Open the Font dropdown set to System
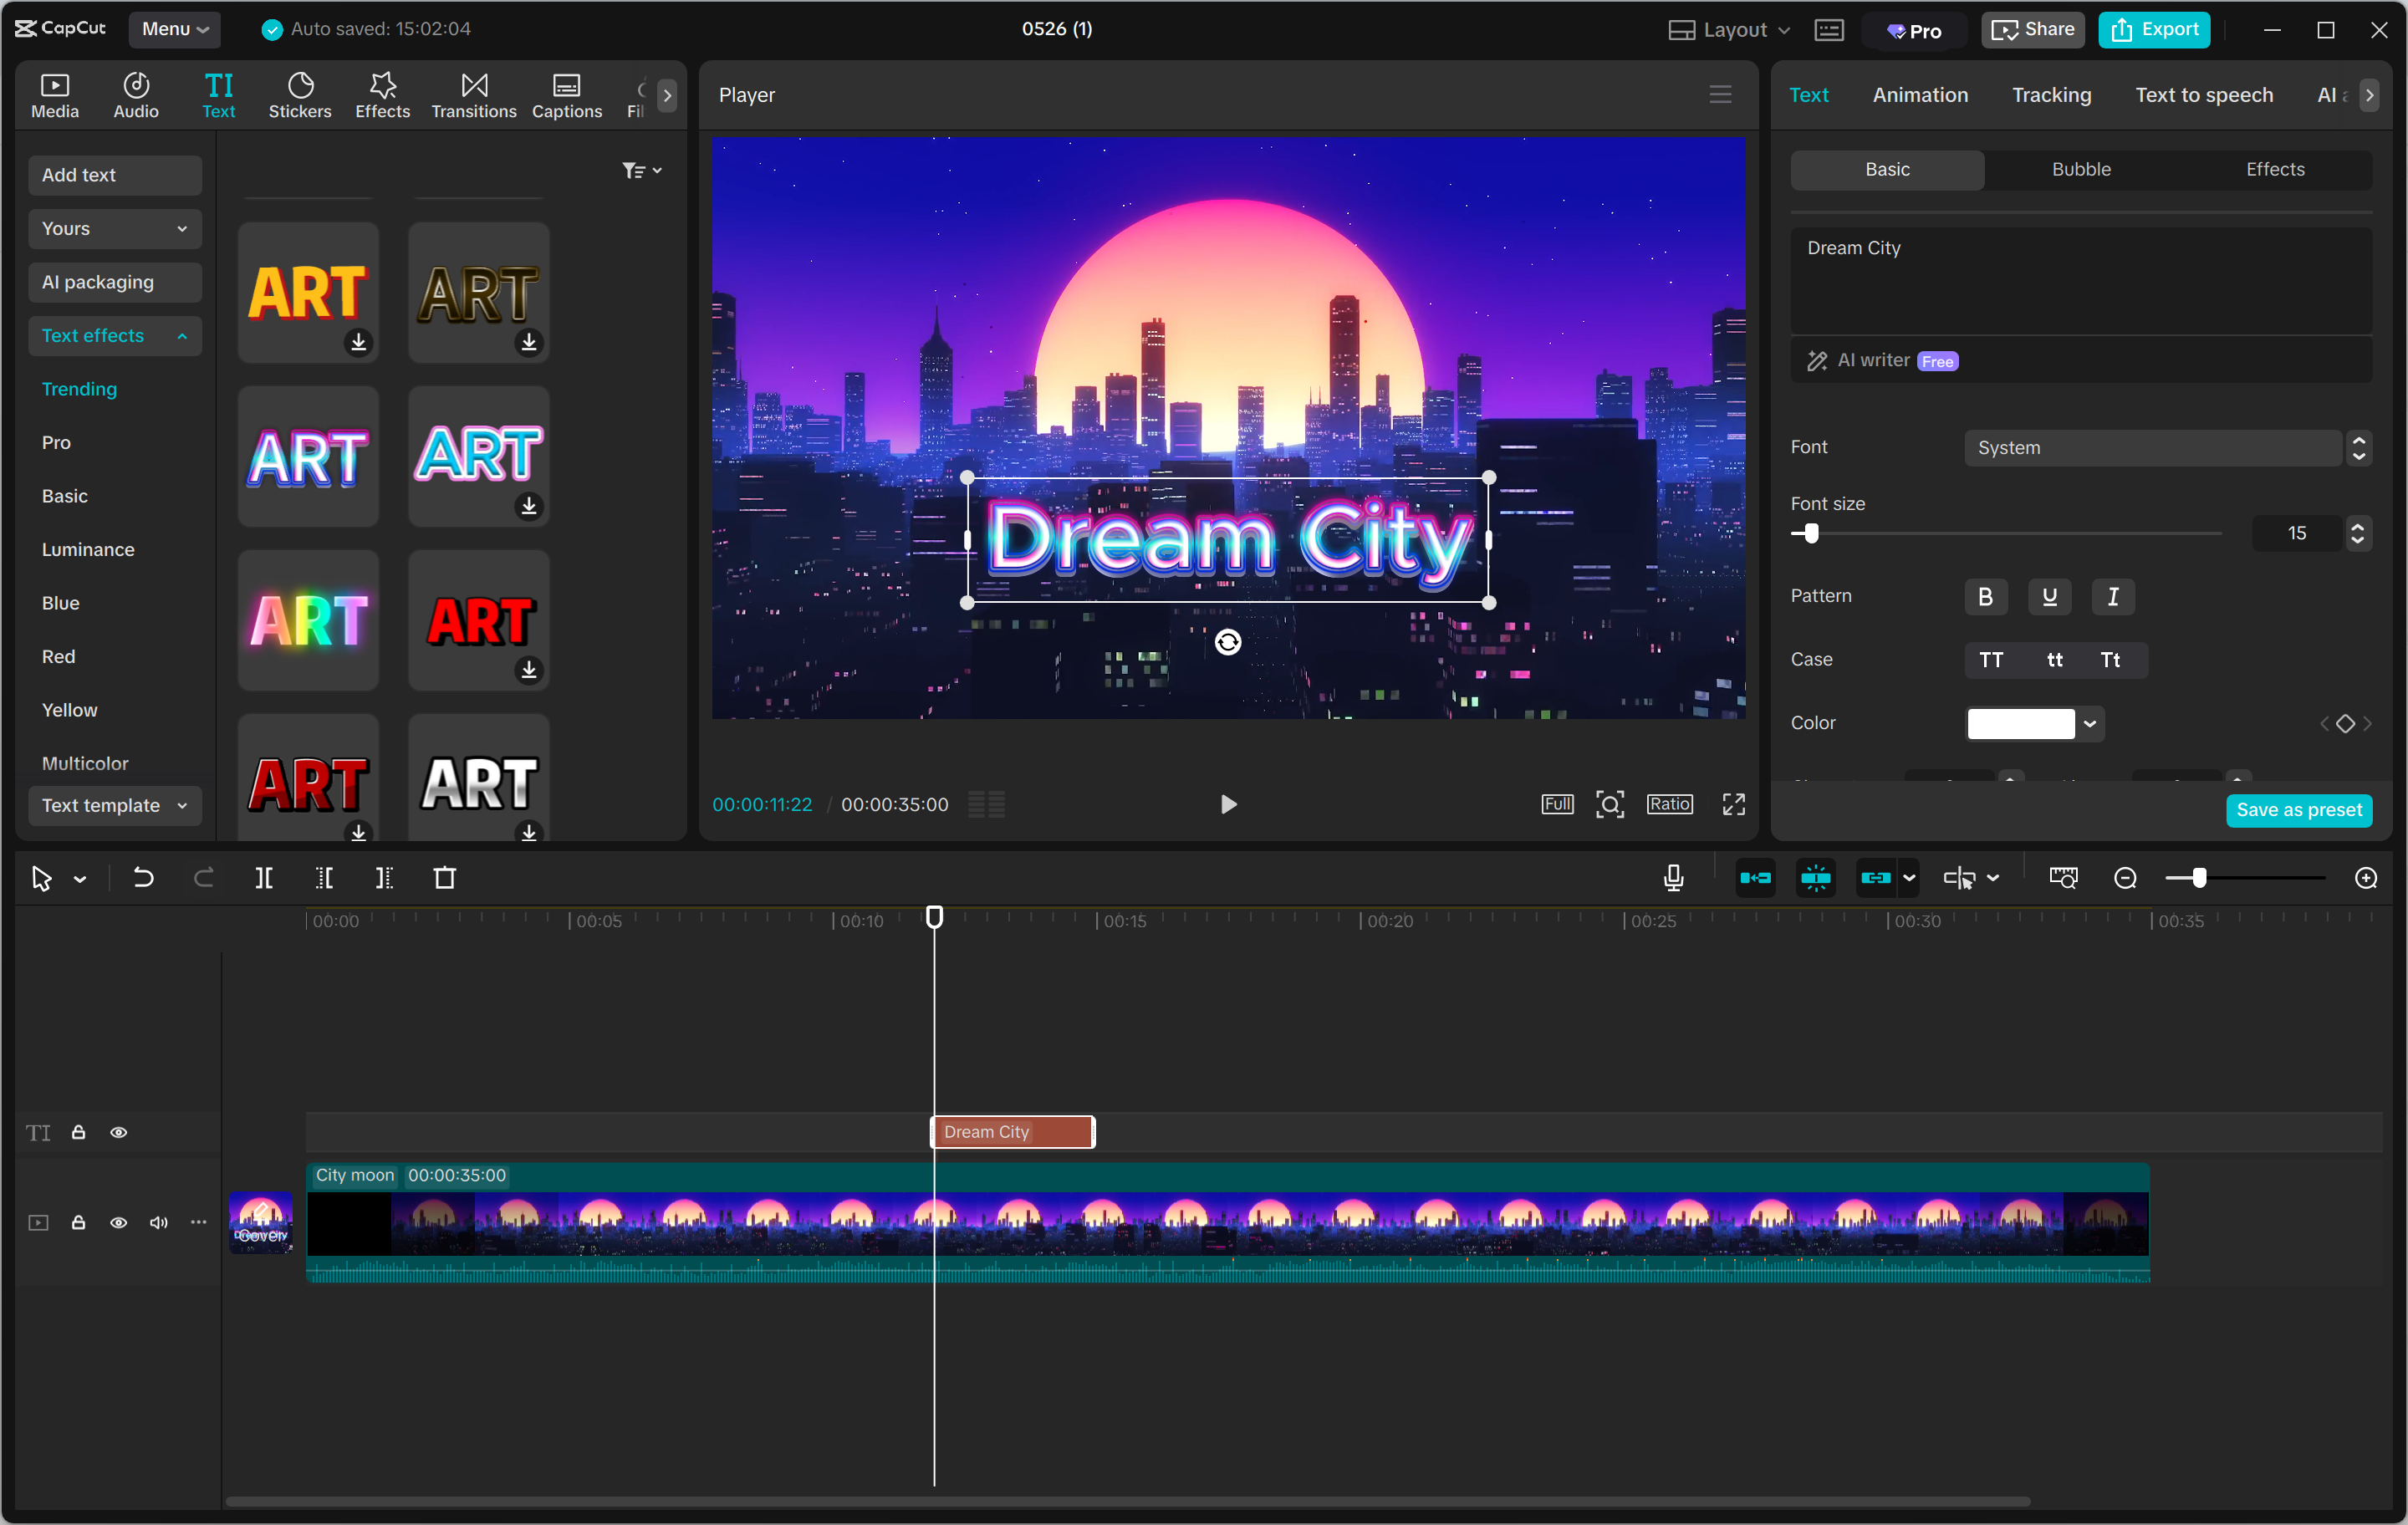 [x=2152, y=447]
